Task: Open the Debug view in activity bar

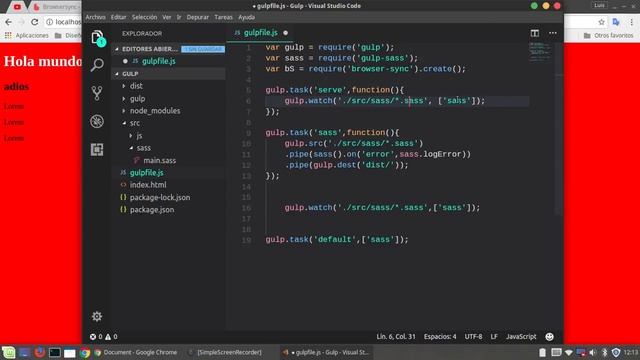Action: [97, 121]
